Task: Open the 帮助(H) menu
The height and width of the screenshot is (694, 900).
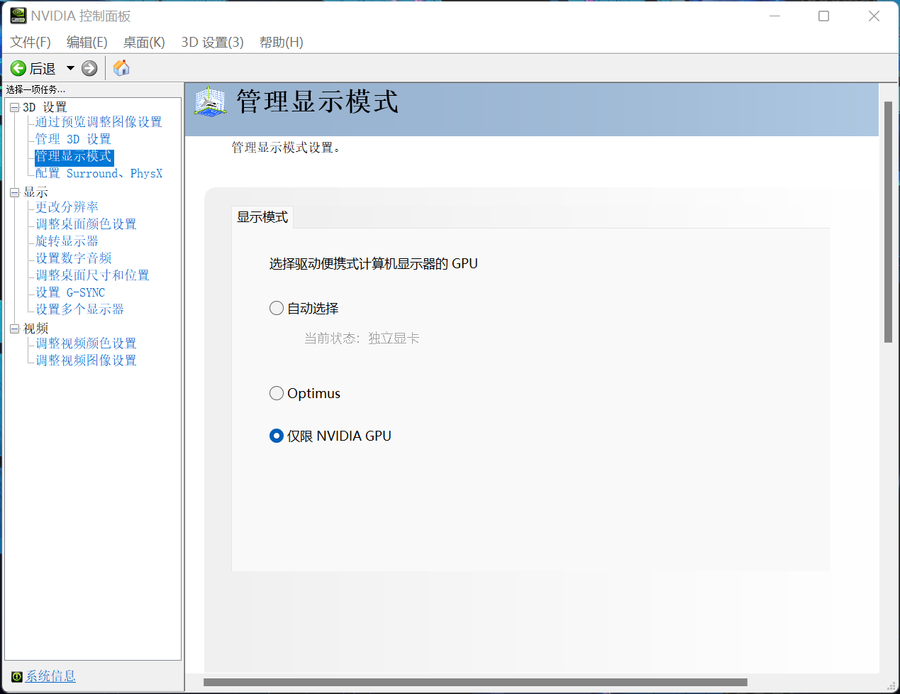Action: (x=281, y=42)
